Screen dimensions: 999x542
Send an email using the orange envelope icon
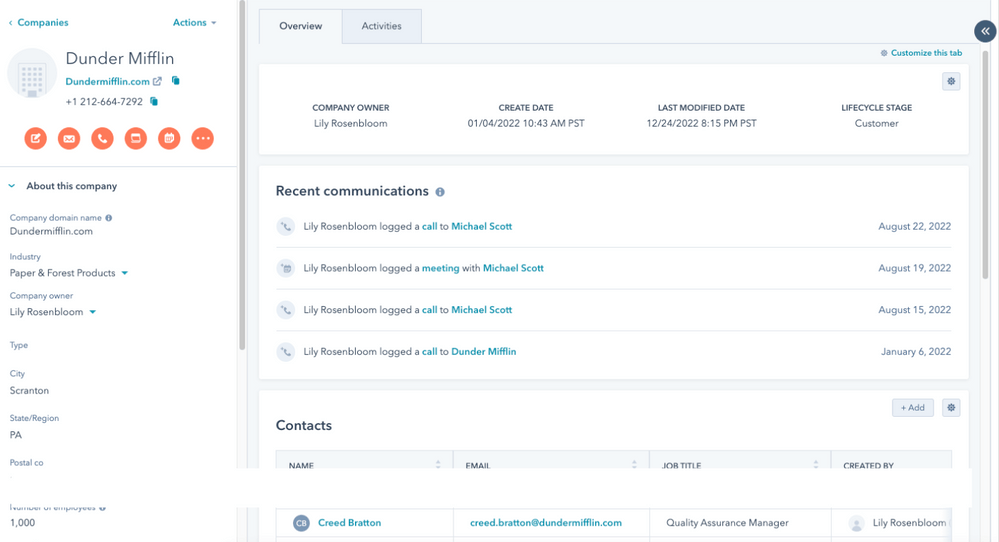click(69, 138)
